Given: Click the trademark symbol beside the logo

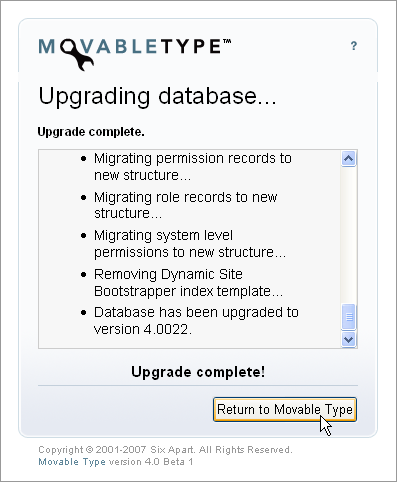Looking at the screenshot, I should coord(227,42).
